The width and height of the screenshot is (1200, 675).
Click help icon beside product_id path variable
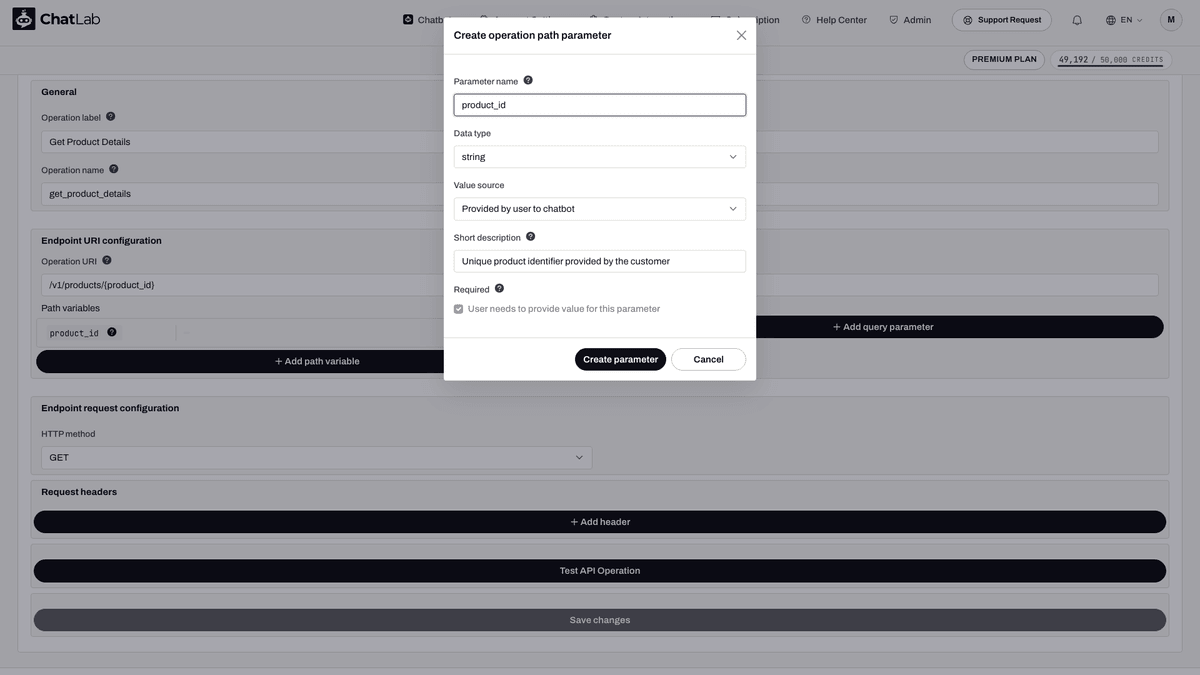point(112,332)
